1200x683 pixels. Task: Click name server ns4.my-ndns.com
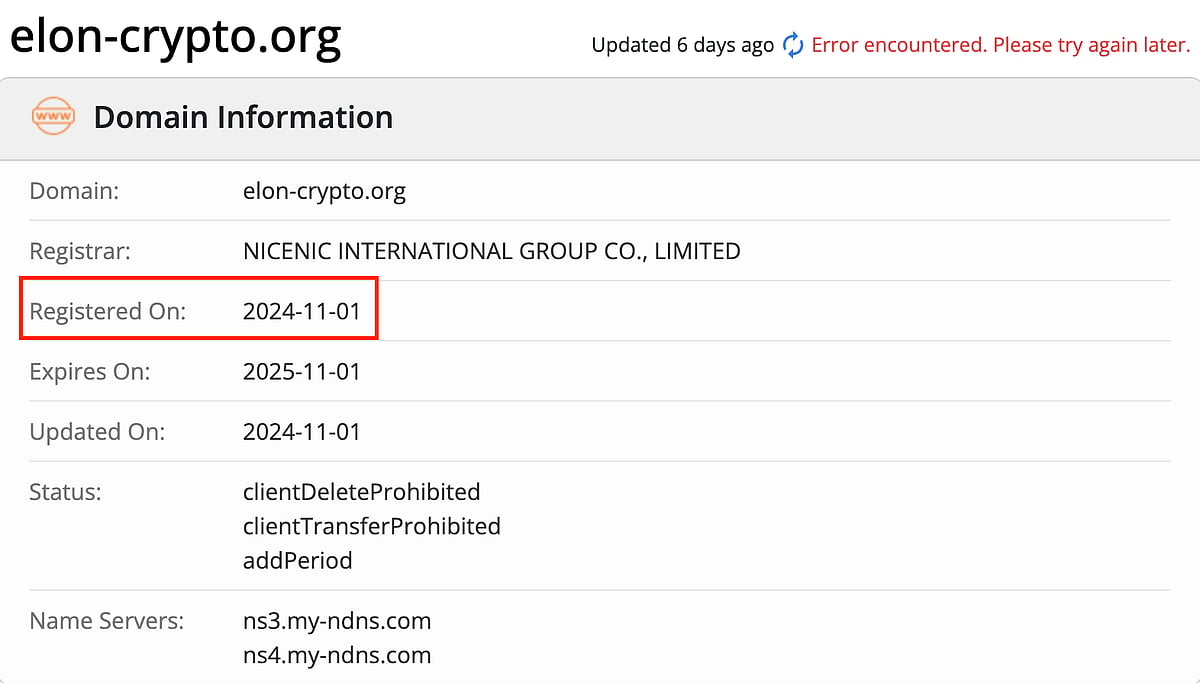[336, 655]
